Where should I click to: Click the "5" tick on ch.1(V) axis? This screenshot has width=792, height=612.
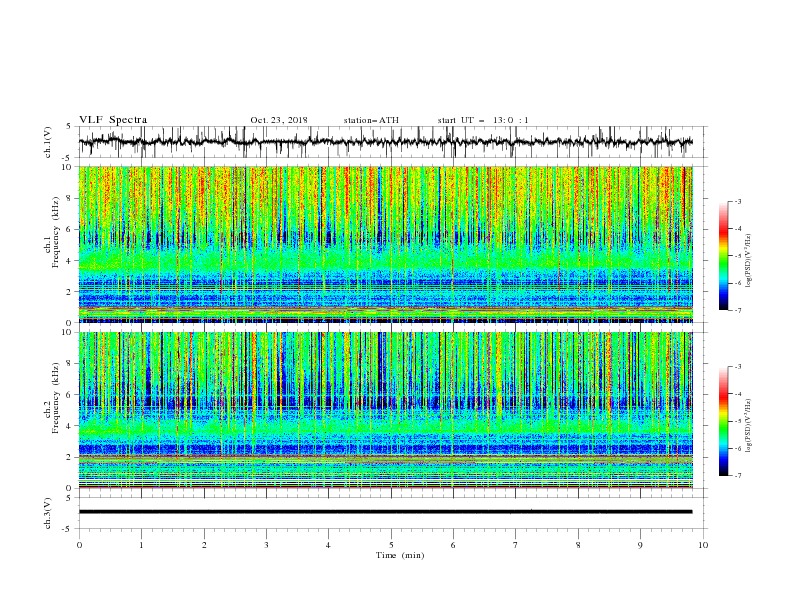69,126
